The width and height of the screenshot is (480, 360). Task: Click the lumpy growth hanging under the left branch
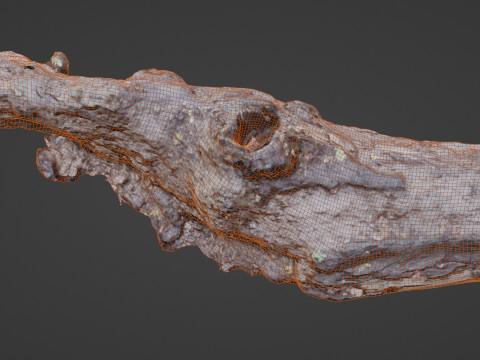click(60, 159)
